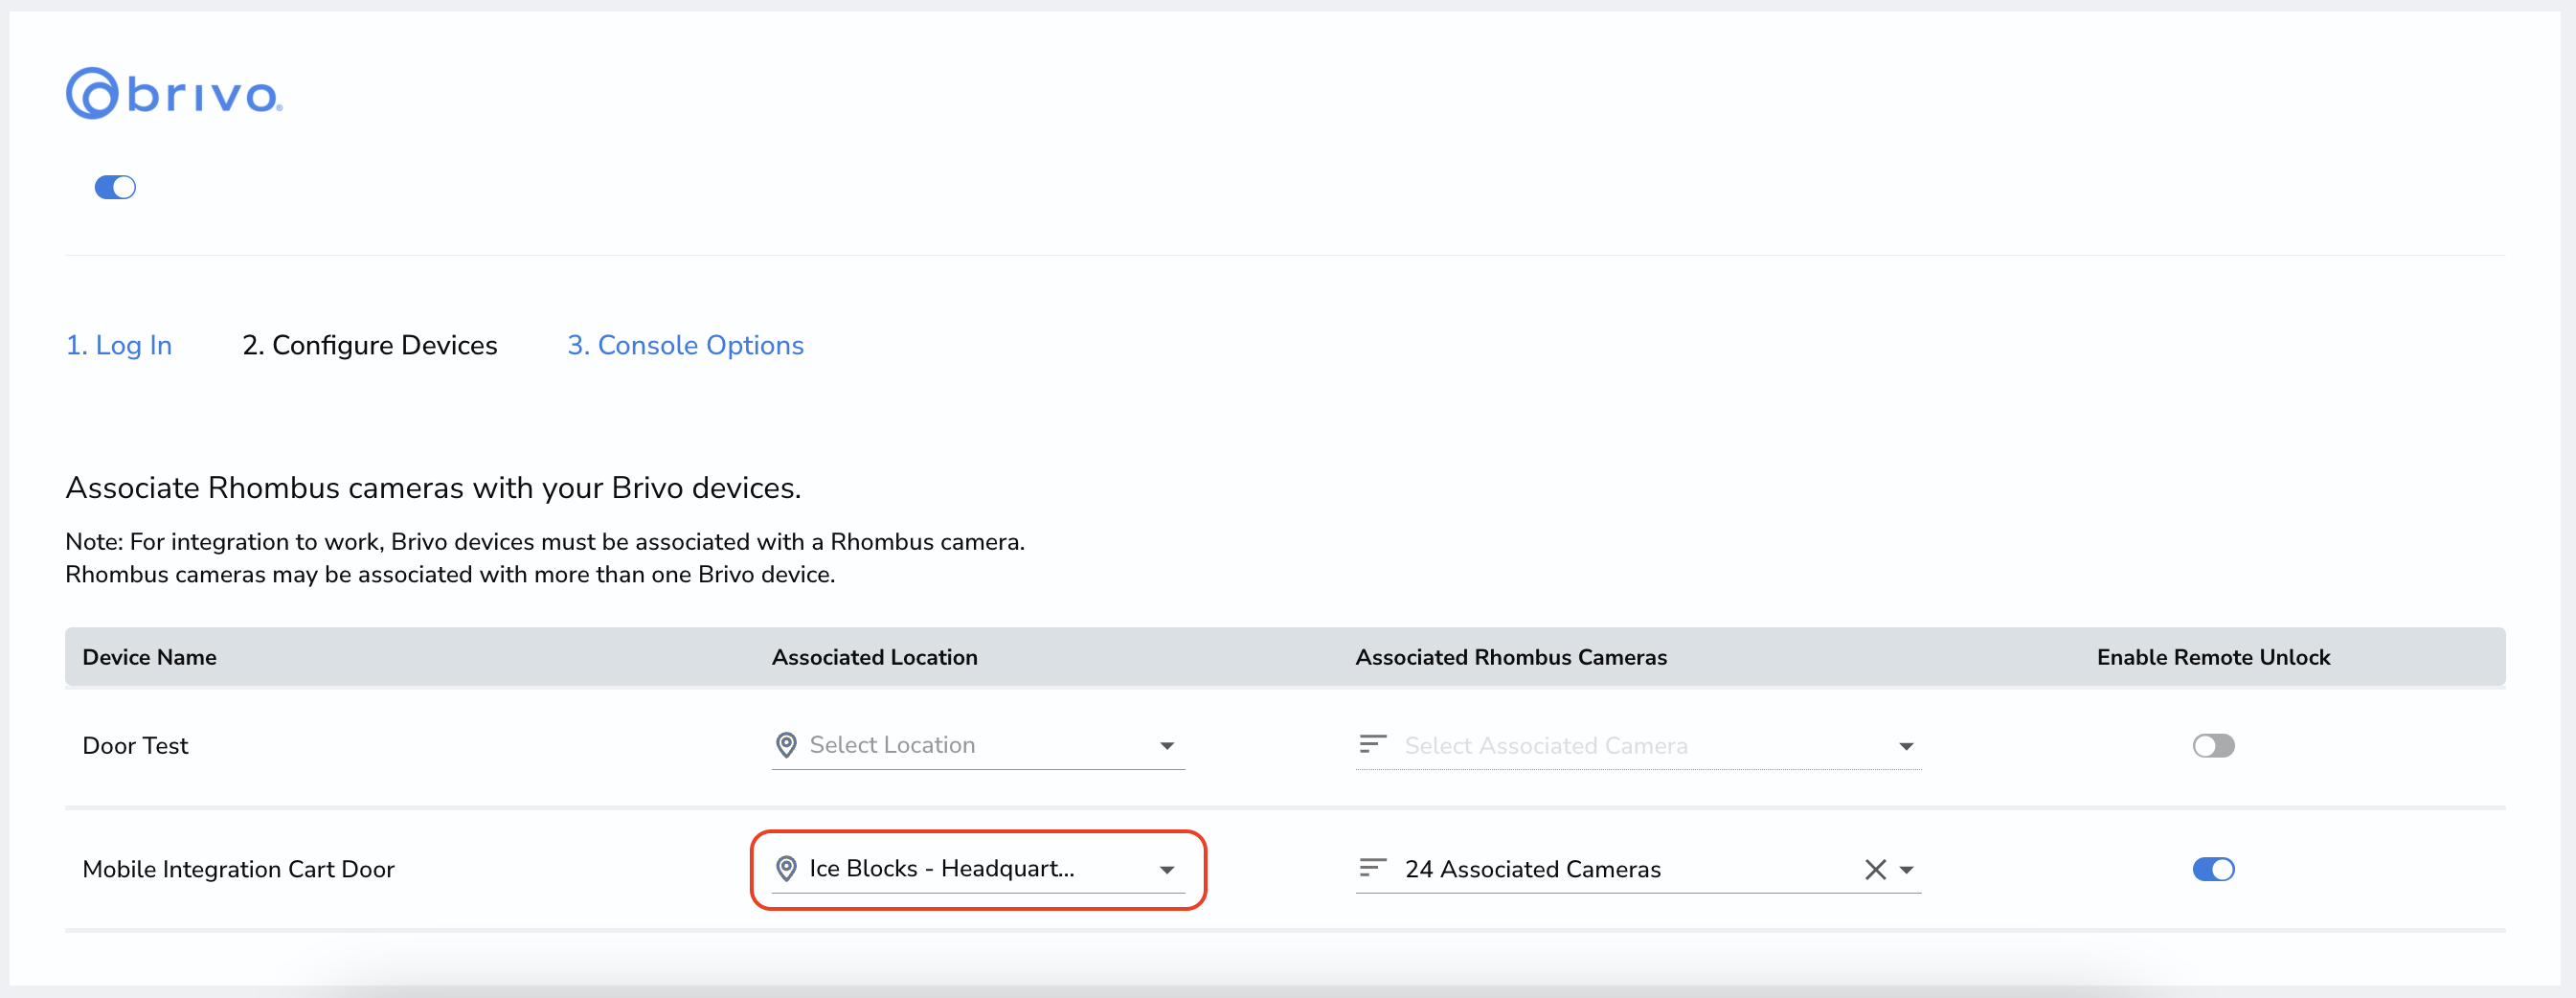Toggle the Brivo integration switch
The height and width of the screenshot is (998, 2576).
point(115,187)
